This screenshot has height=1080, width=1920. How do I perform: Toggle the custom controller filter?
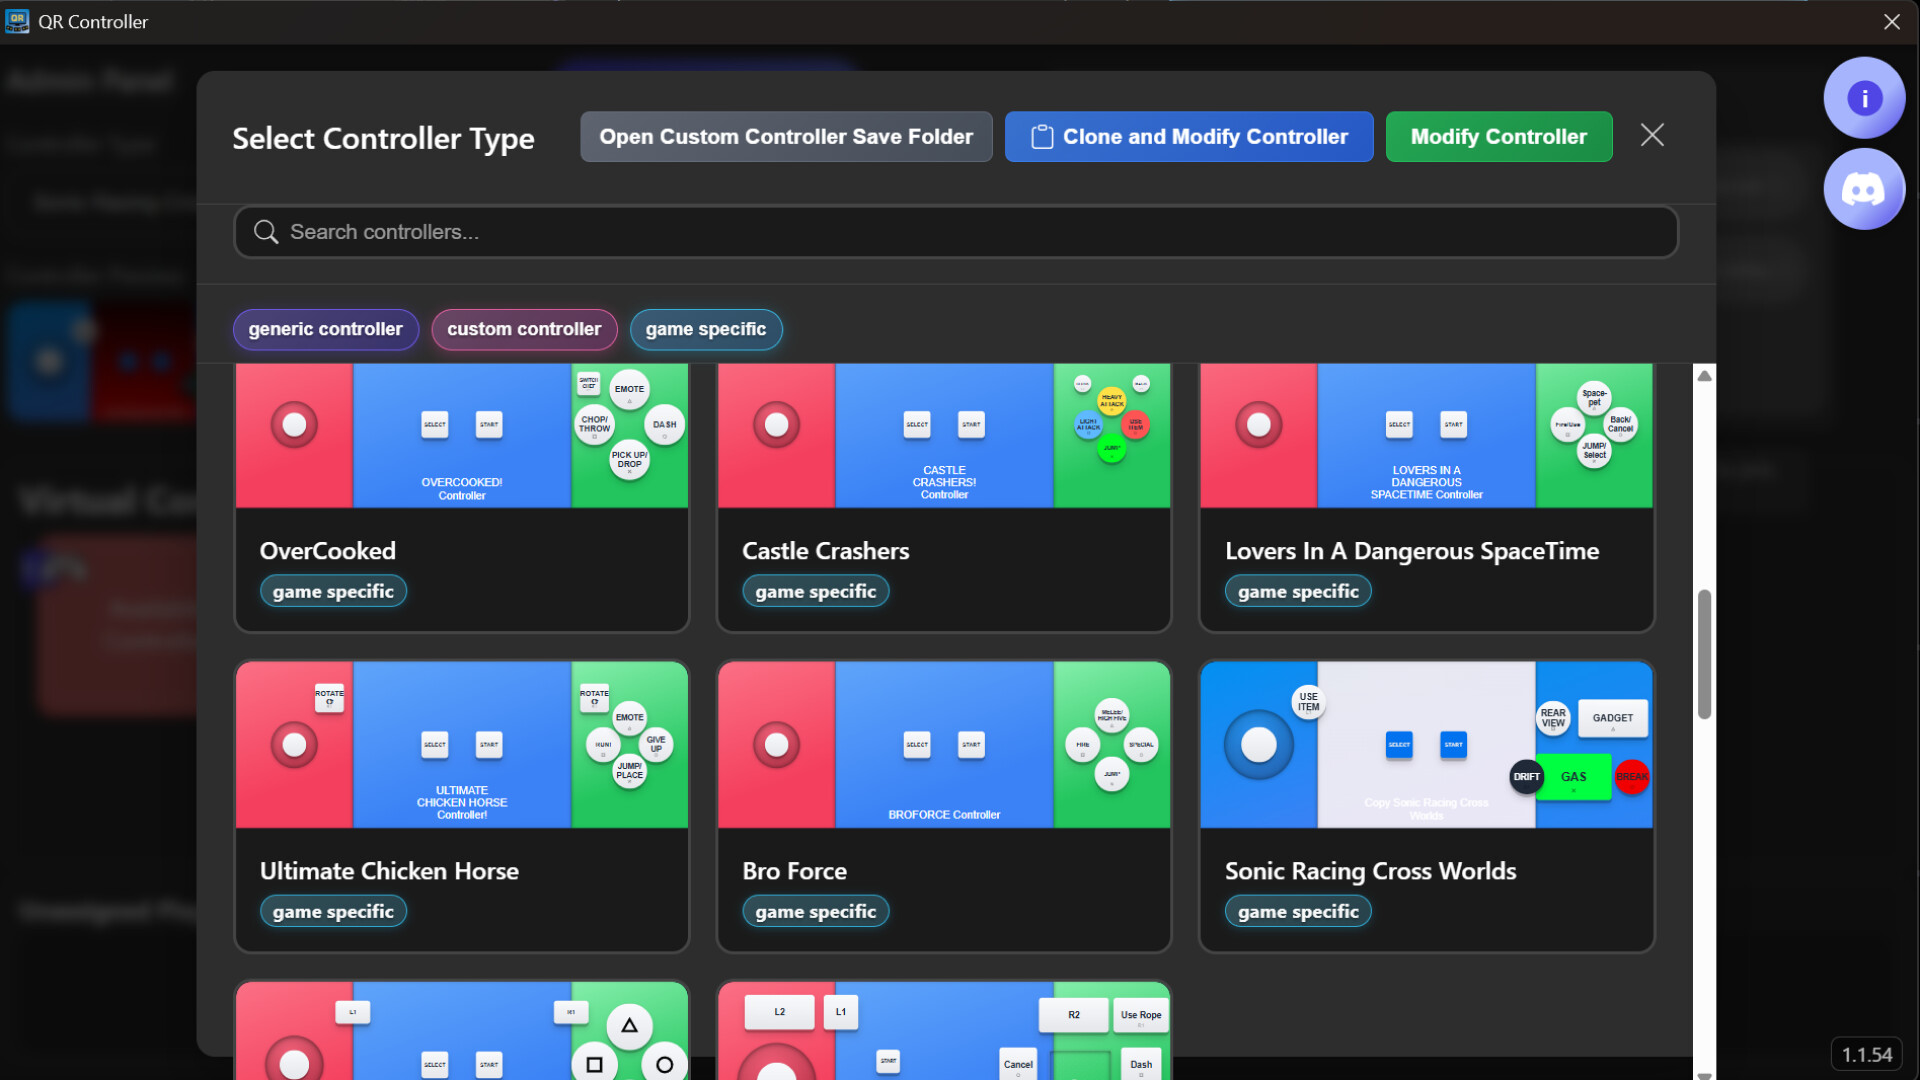(524, 329)
